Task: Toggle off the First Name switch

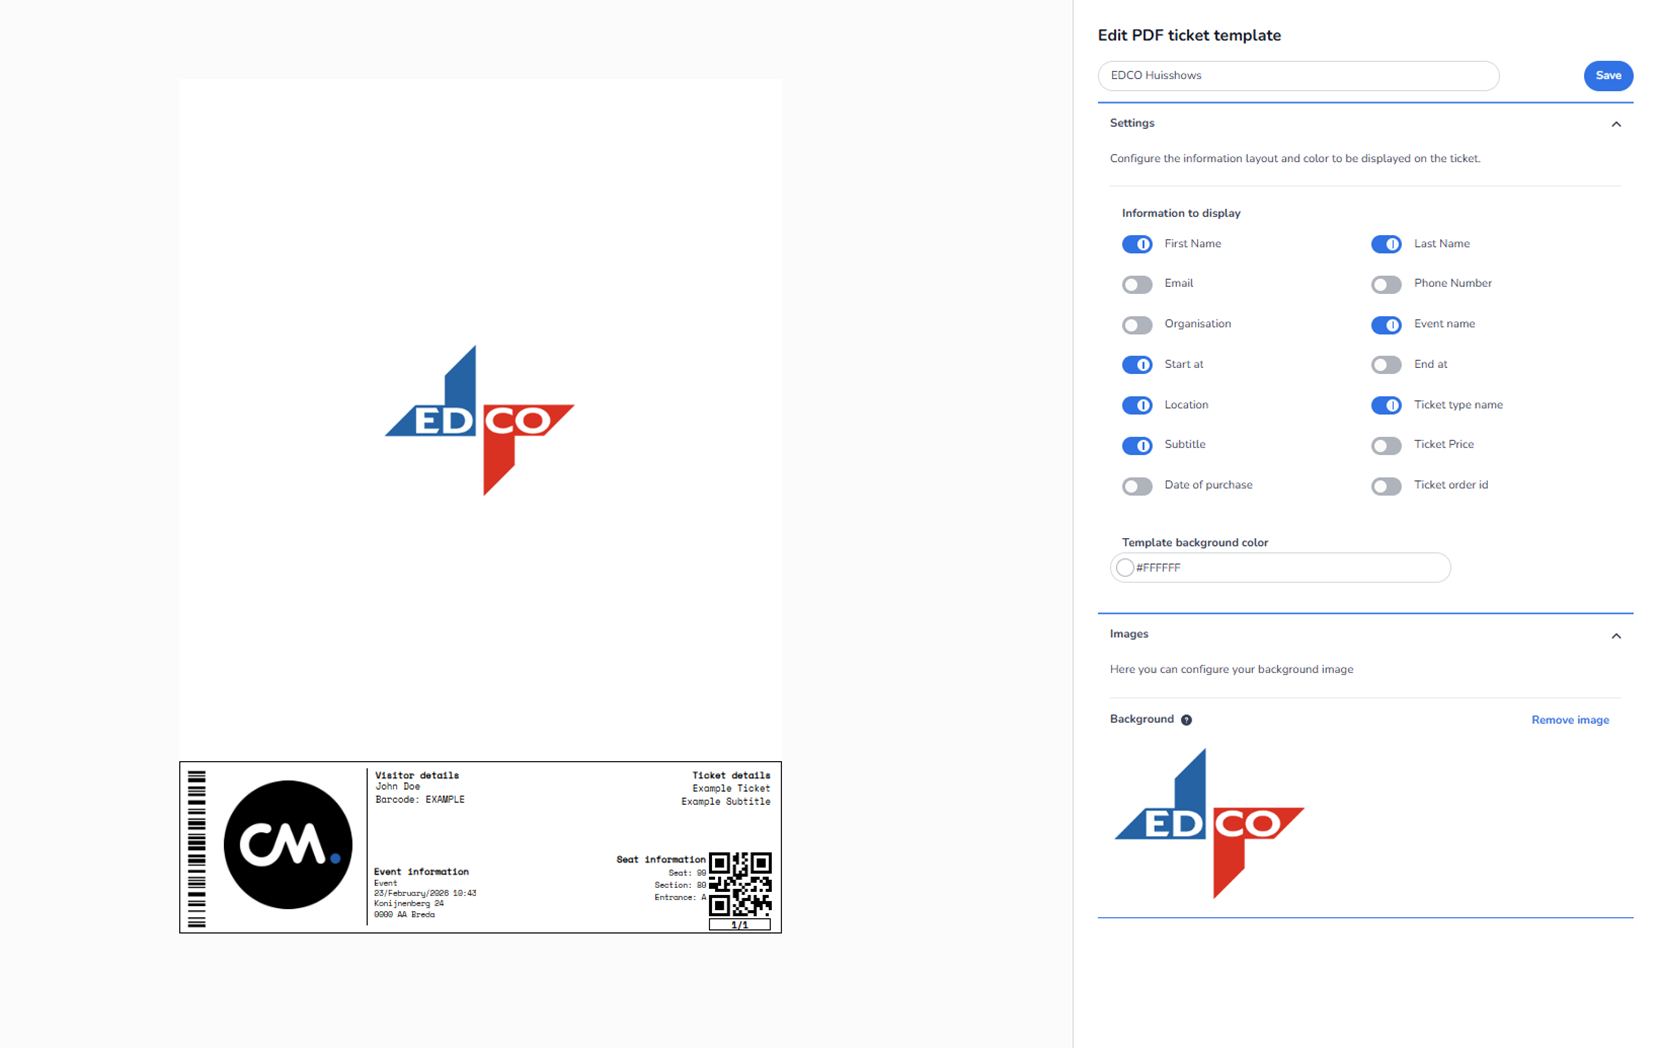Action: [x=1137, y=244]
